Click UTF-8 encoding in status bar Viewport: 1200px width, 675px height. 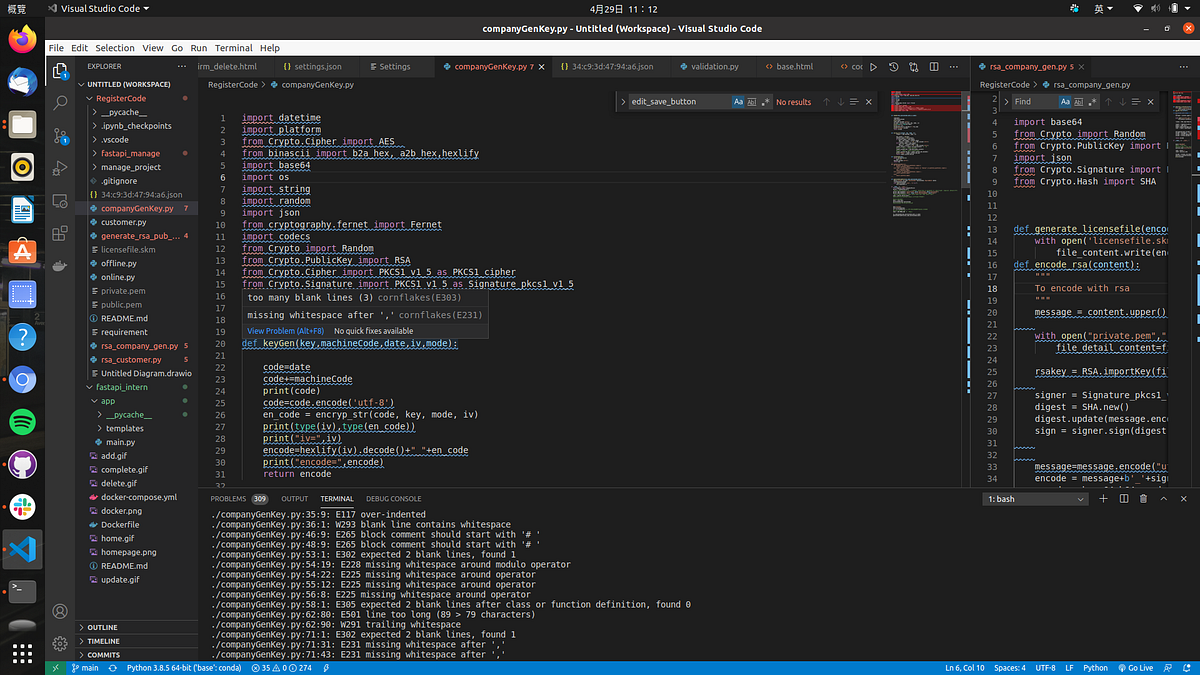click(1045, 668)
